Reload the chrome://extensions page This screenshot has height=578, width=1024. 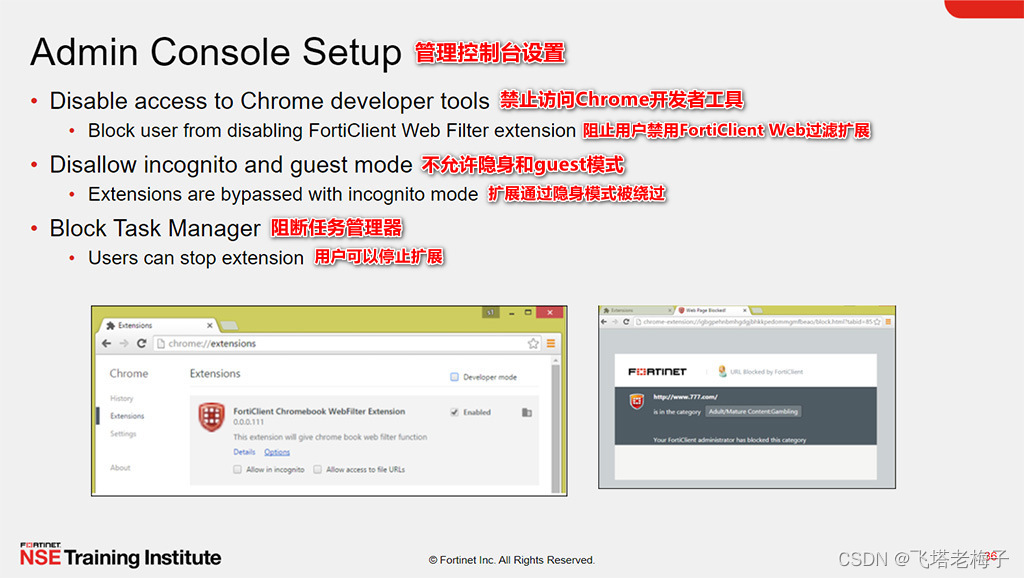point(141,344)
